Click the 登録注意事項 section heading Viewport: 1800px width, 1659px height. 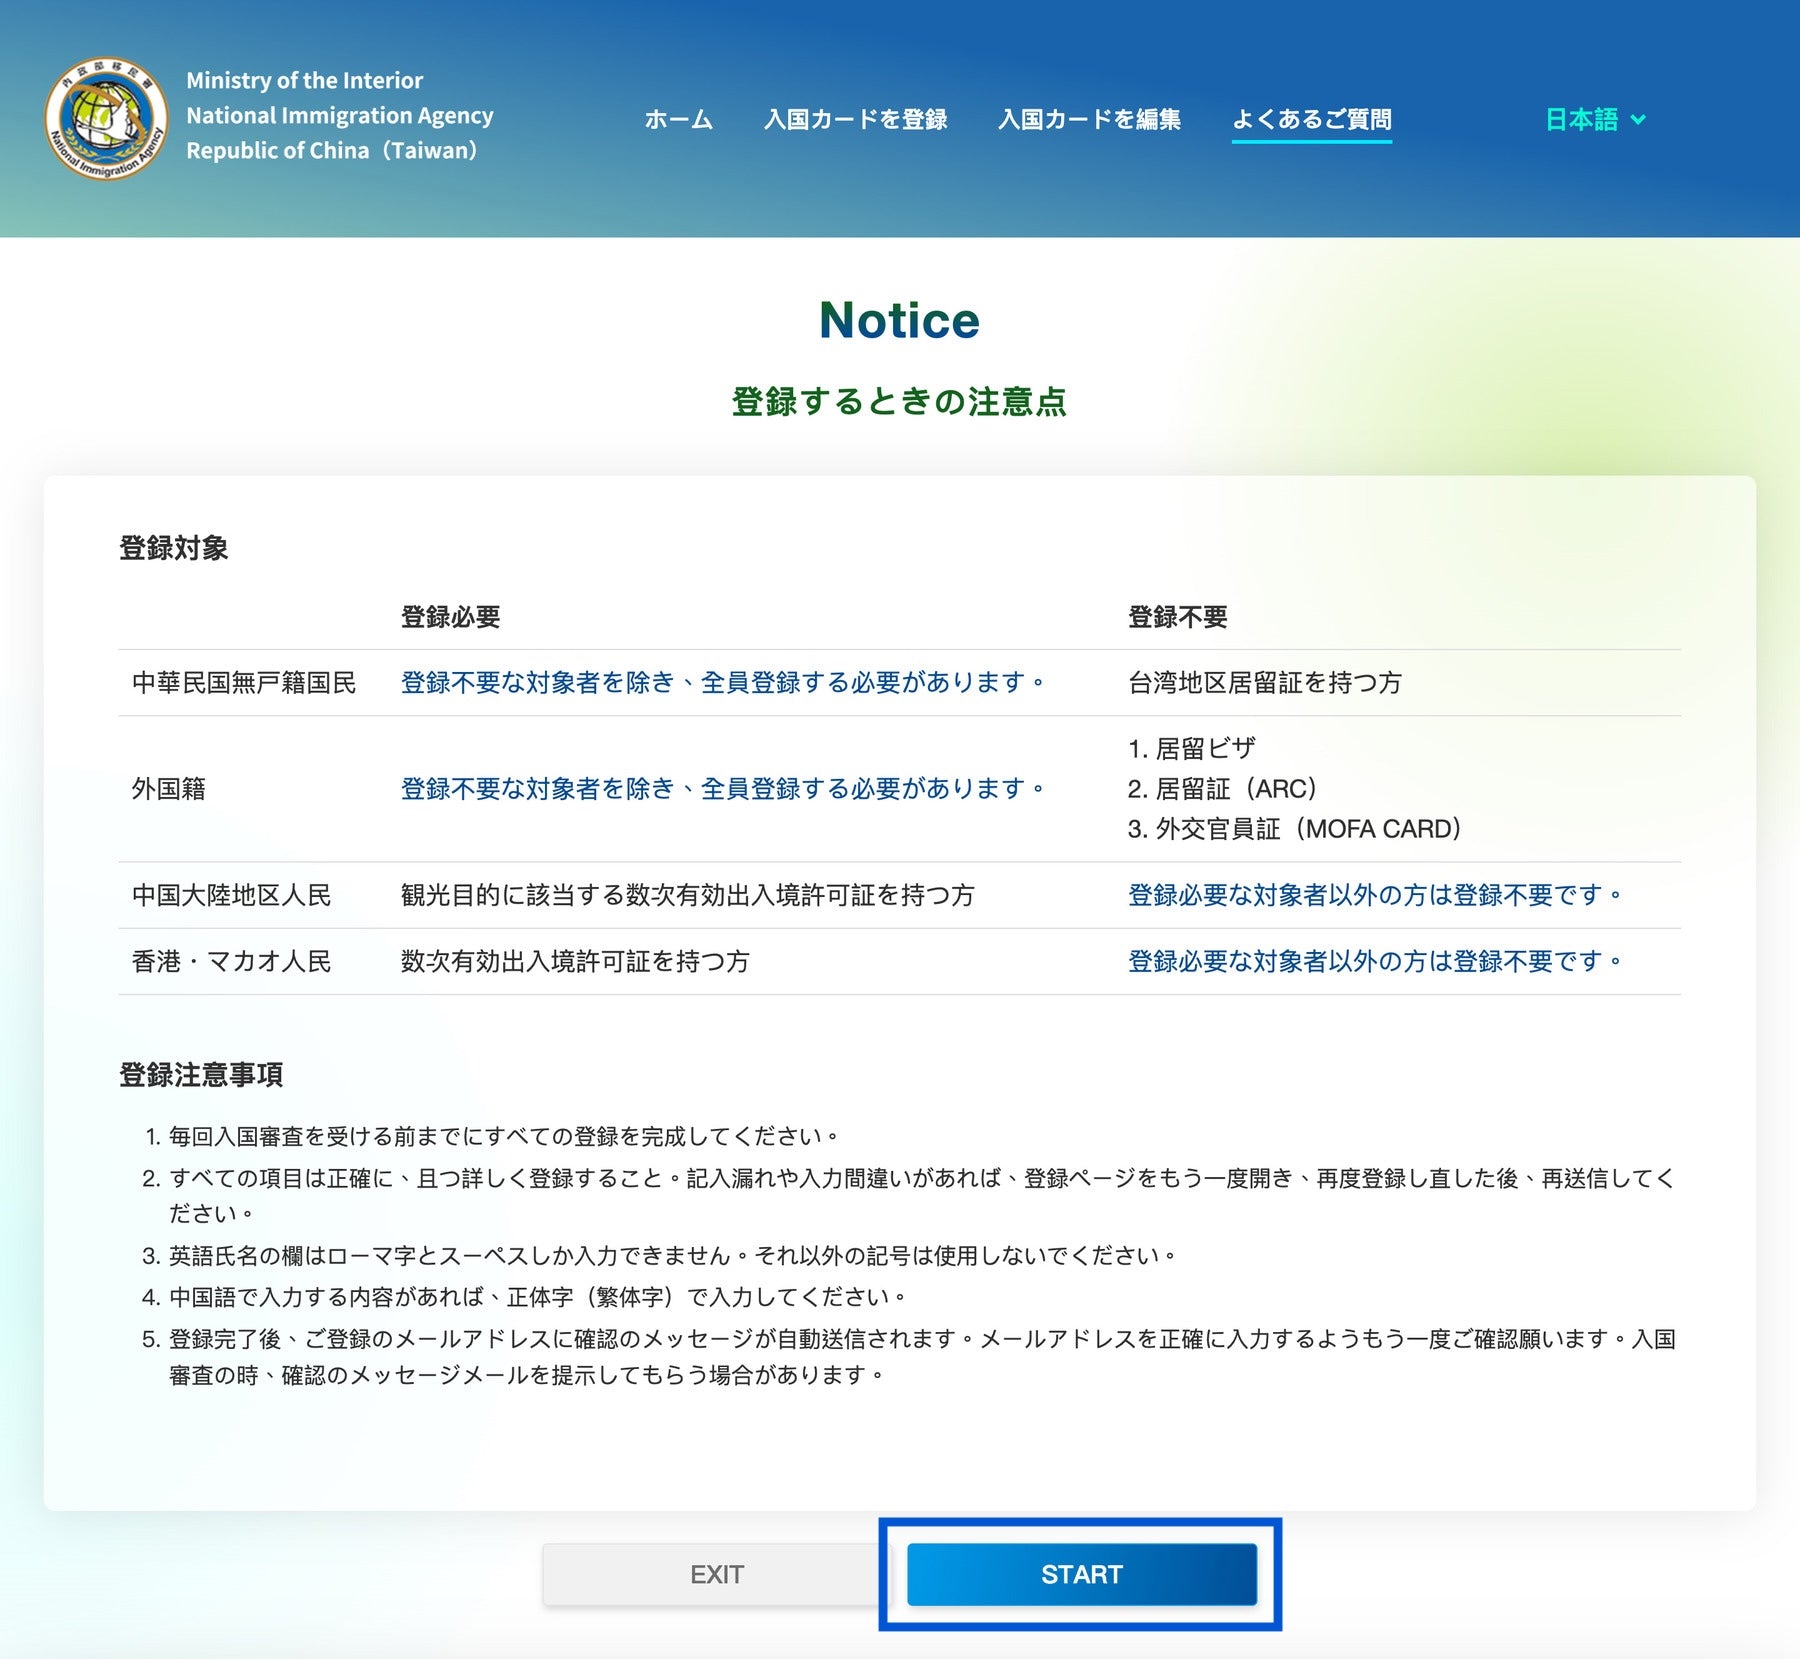click(201, 1075)
